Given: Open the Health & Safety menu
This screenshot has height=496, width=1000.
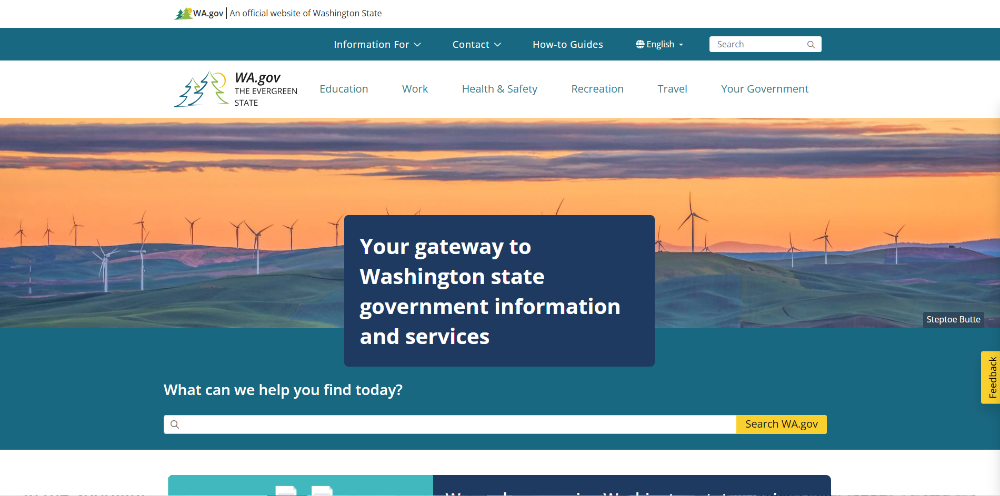Looking at the screenshot, I should click(499, 89).
